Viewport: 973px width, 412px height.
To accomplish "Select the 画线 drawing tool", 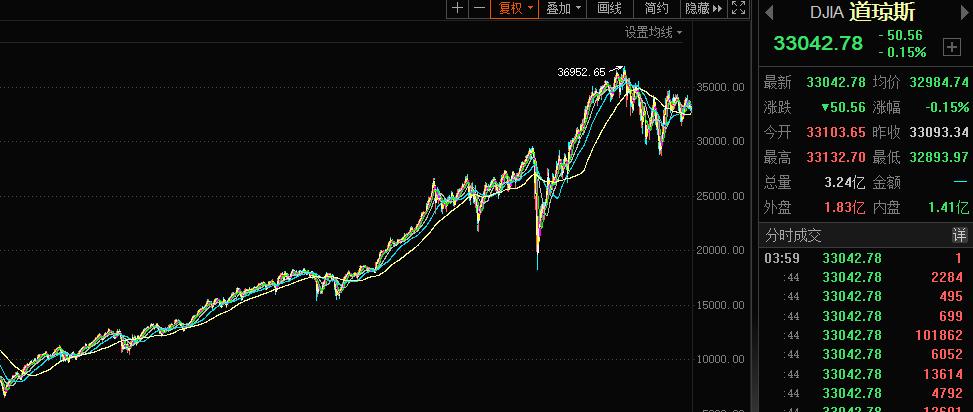I will (610, 8).
